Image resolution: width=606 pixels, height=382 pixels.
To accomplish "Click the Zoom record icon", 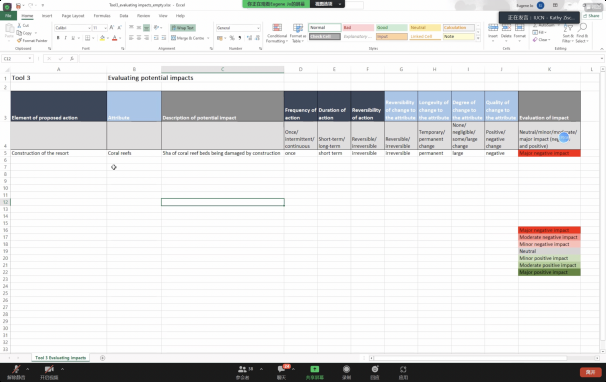I will tap(346, 369).
